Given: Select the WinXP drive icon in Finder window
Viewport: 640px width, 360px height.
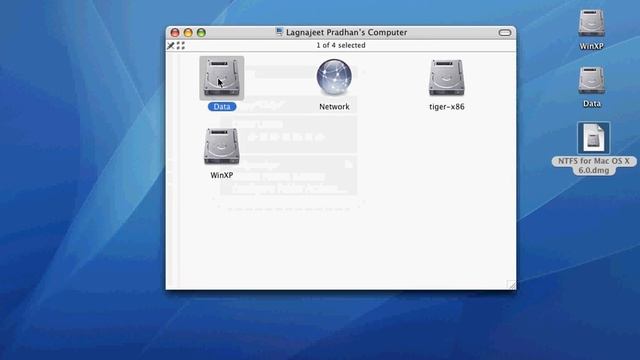Looking at the screenshot, I should [x=222, y=146].
